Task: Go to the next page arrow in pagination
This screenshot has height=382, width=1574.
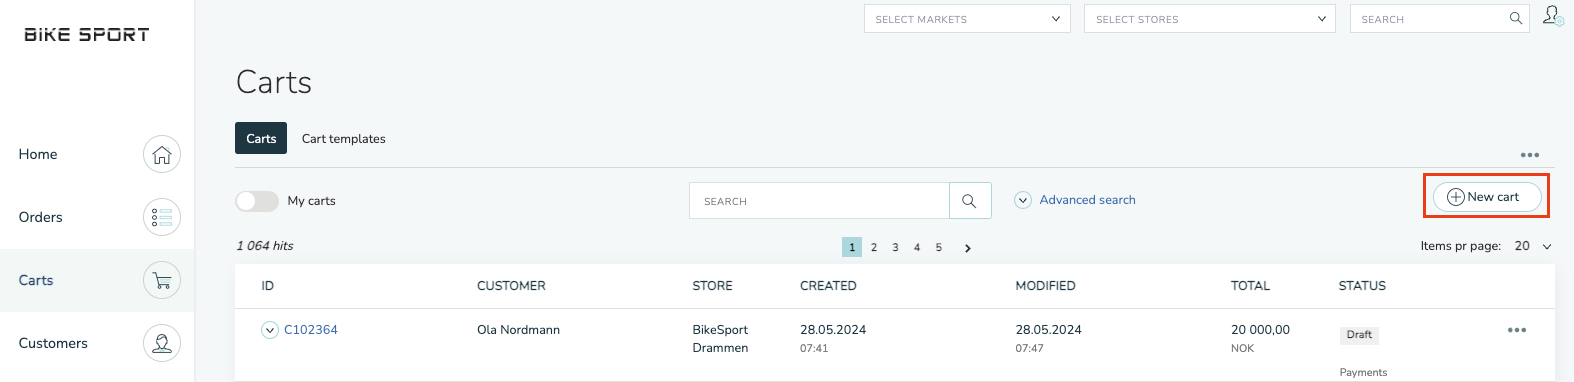Action: pos(967,248)
